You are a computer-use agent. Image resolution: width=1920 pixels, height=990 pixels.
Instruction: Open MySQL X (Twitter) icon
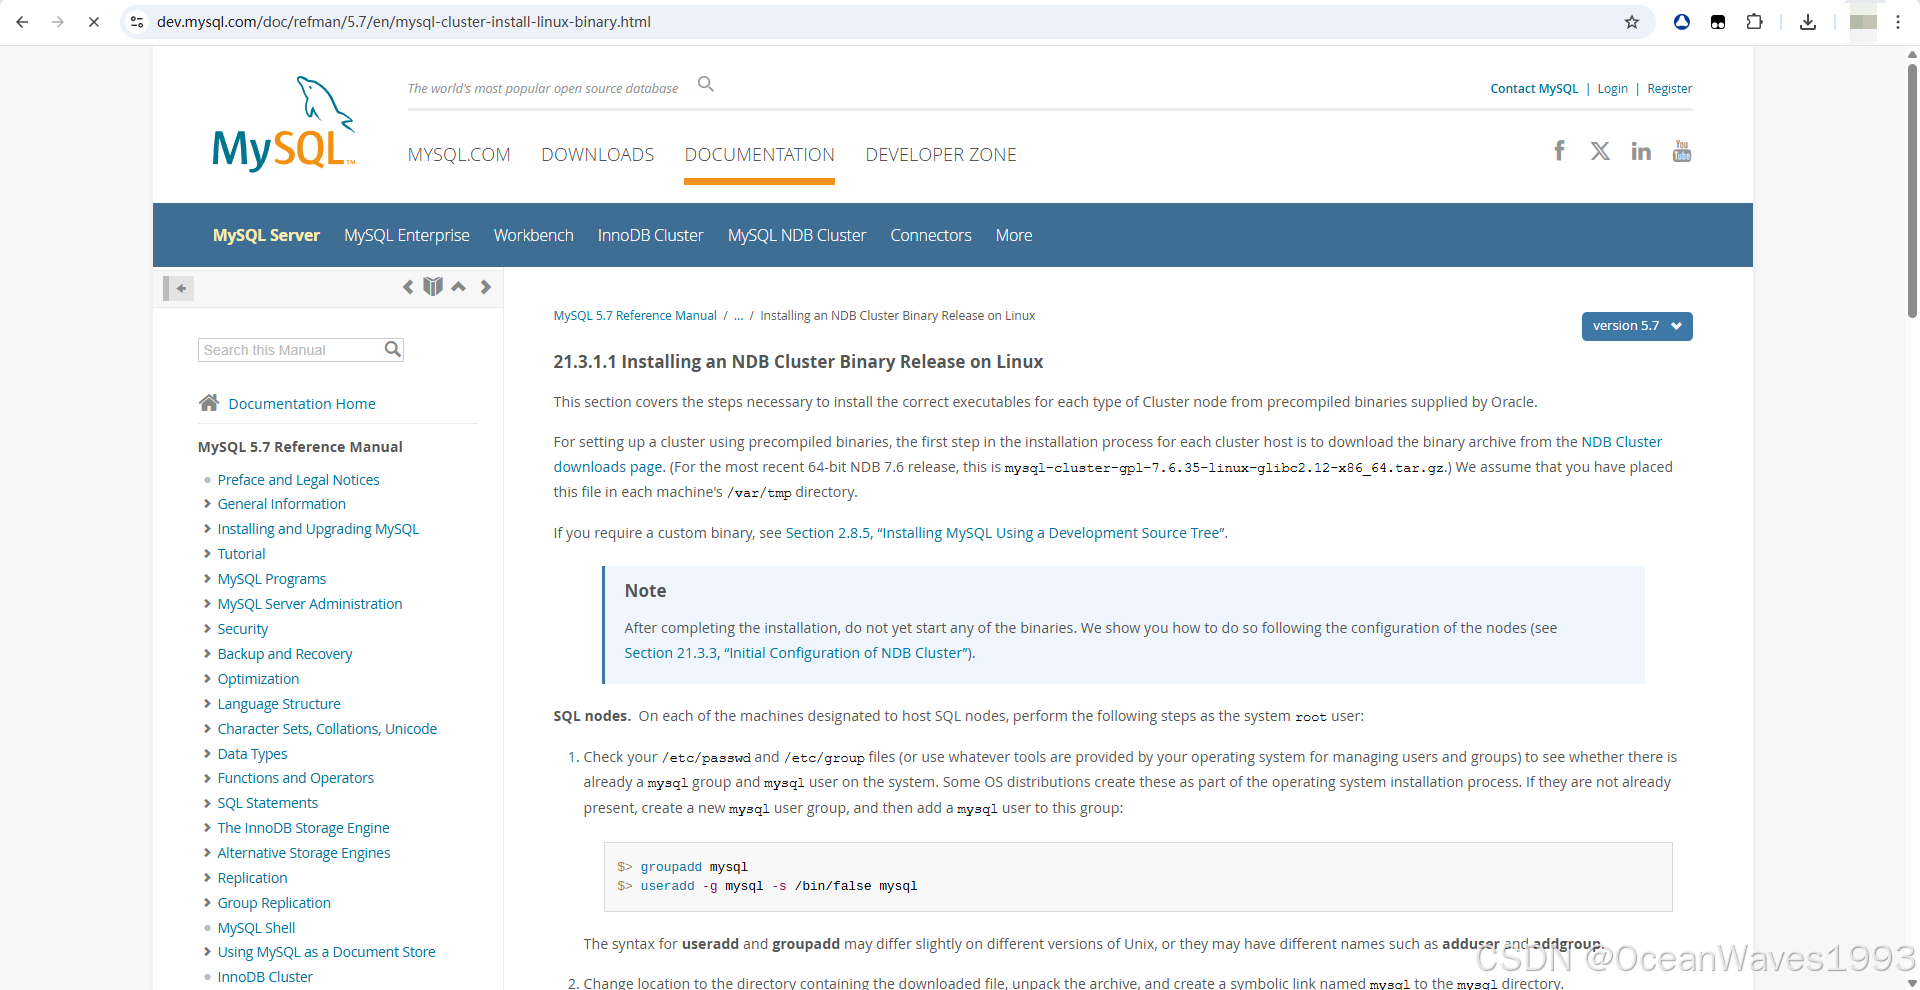[x=1600, y=151]
